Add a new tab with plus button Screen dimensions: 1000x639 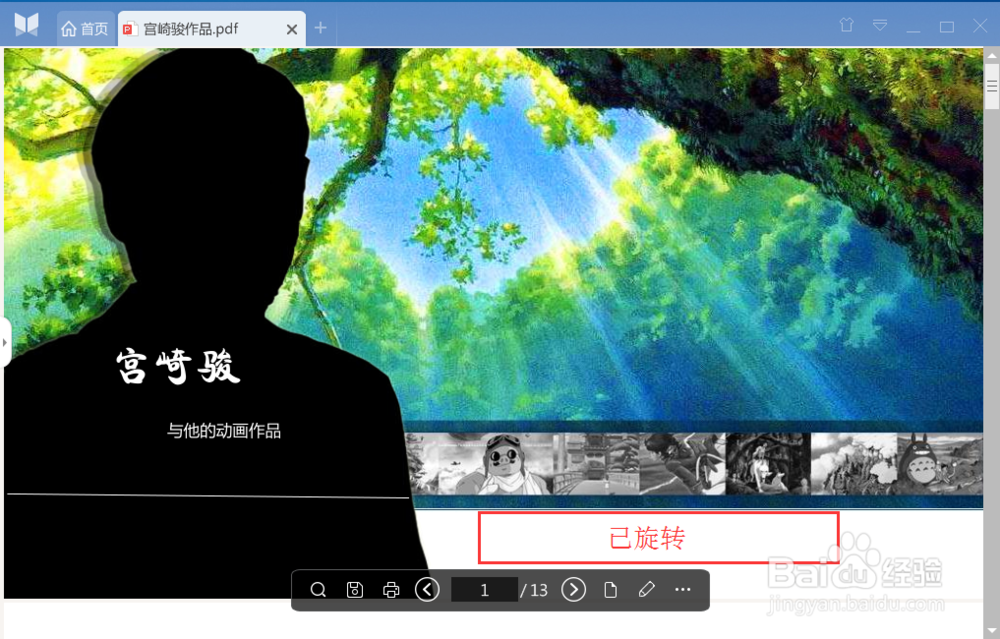320,28
